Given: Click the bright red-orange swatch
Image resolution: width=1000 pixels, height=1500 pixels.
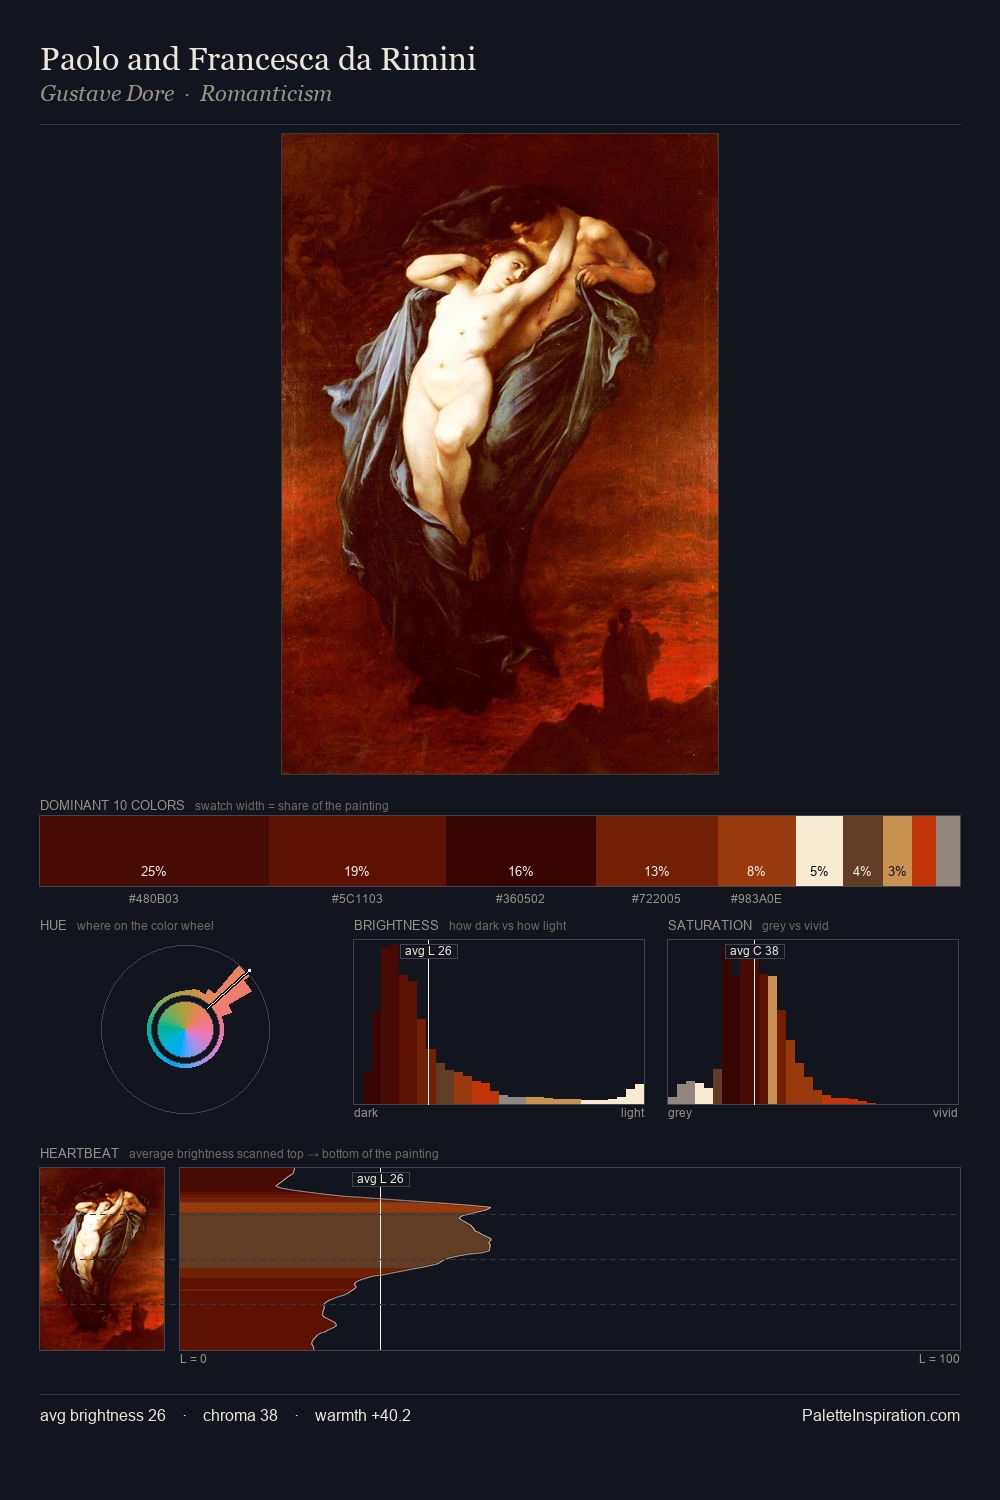Looking at the screenshot, I should click(924, 851).
